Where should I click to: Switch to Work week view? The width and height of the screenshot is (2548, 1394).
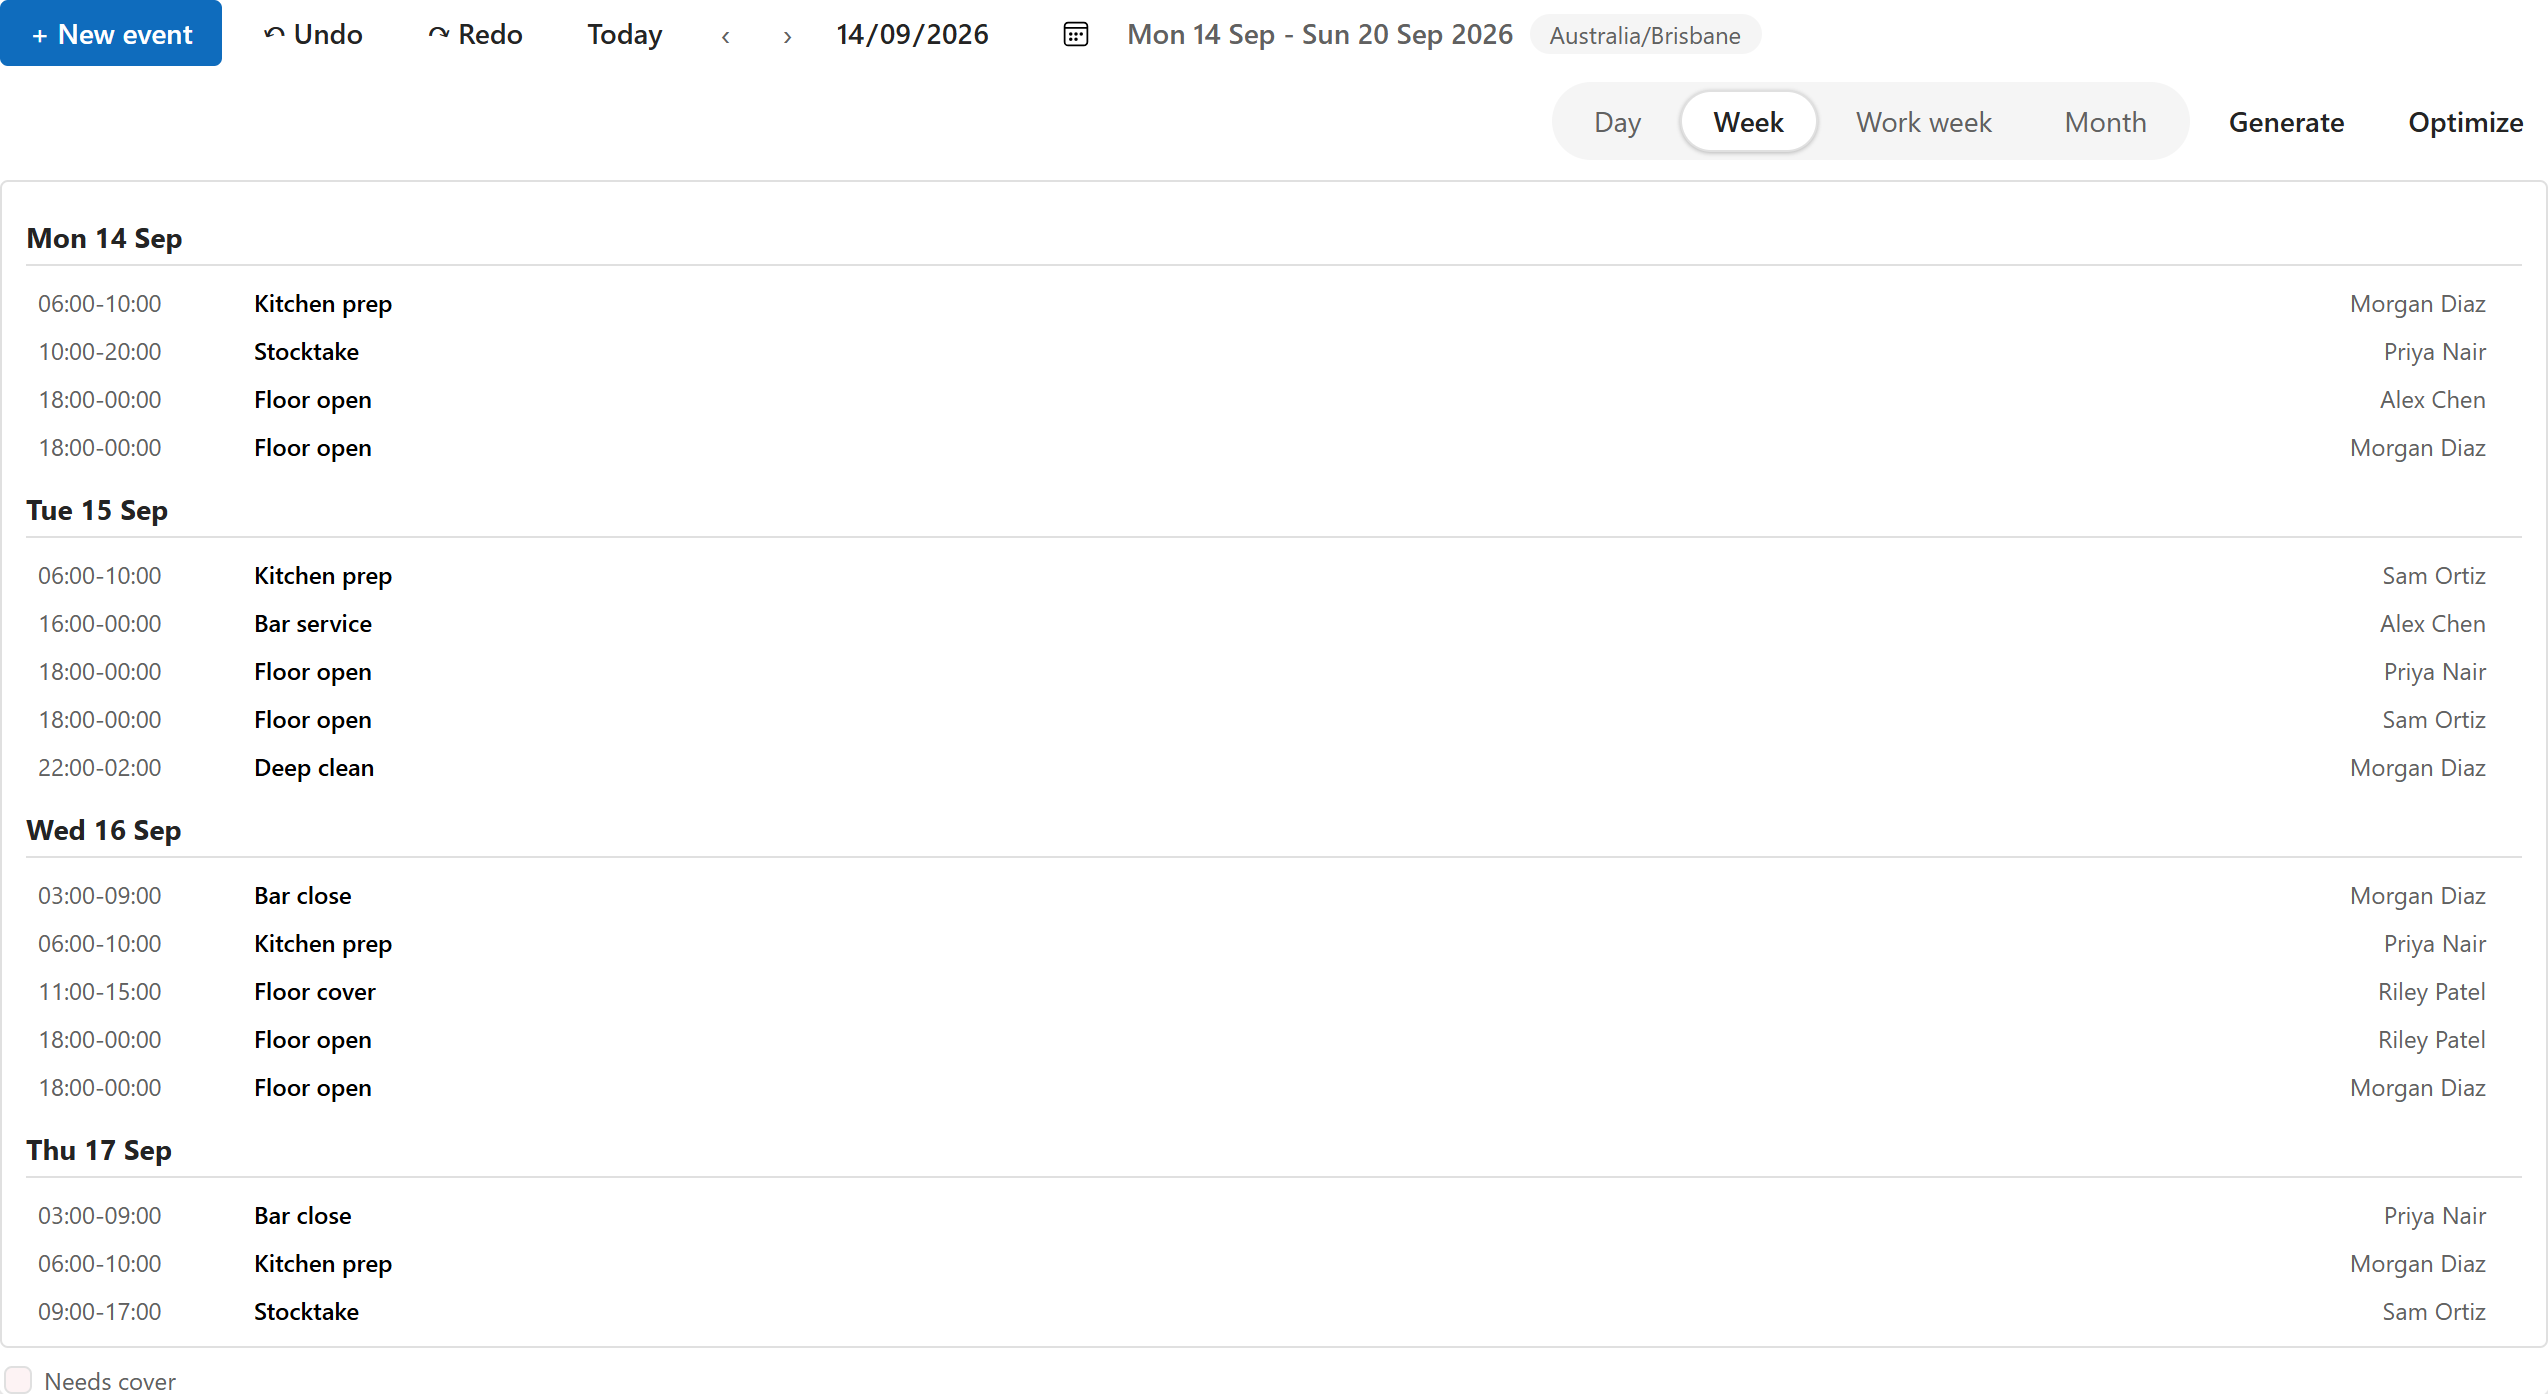1924,122
